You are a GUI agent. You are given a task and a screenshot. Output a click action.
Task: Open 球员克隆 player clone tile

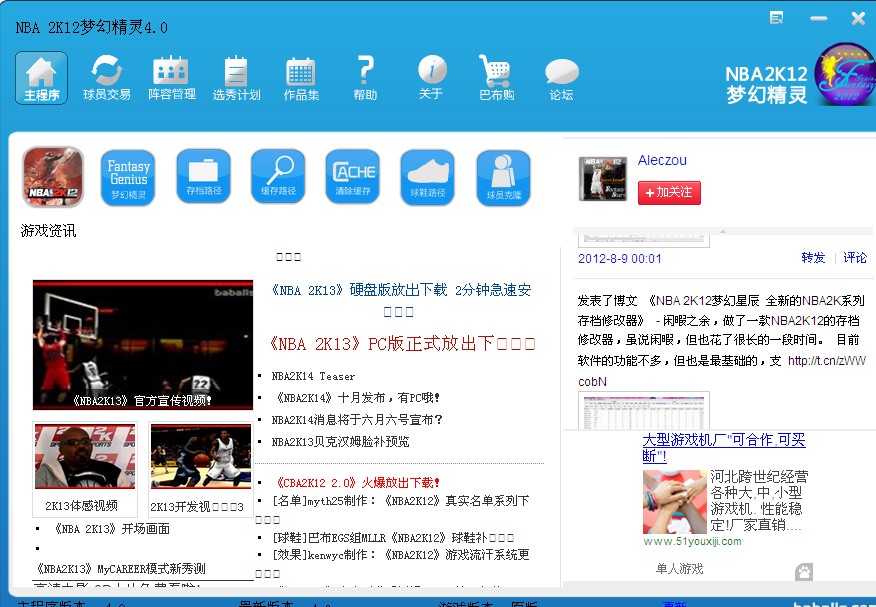(503, 178)
